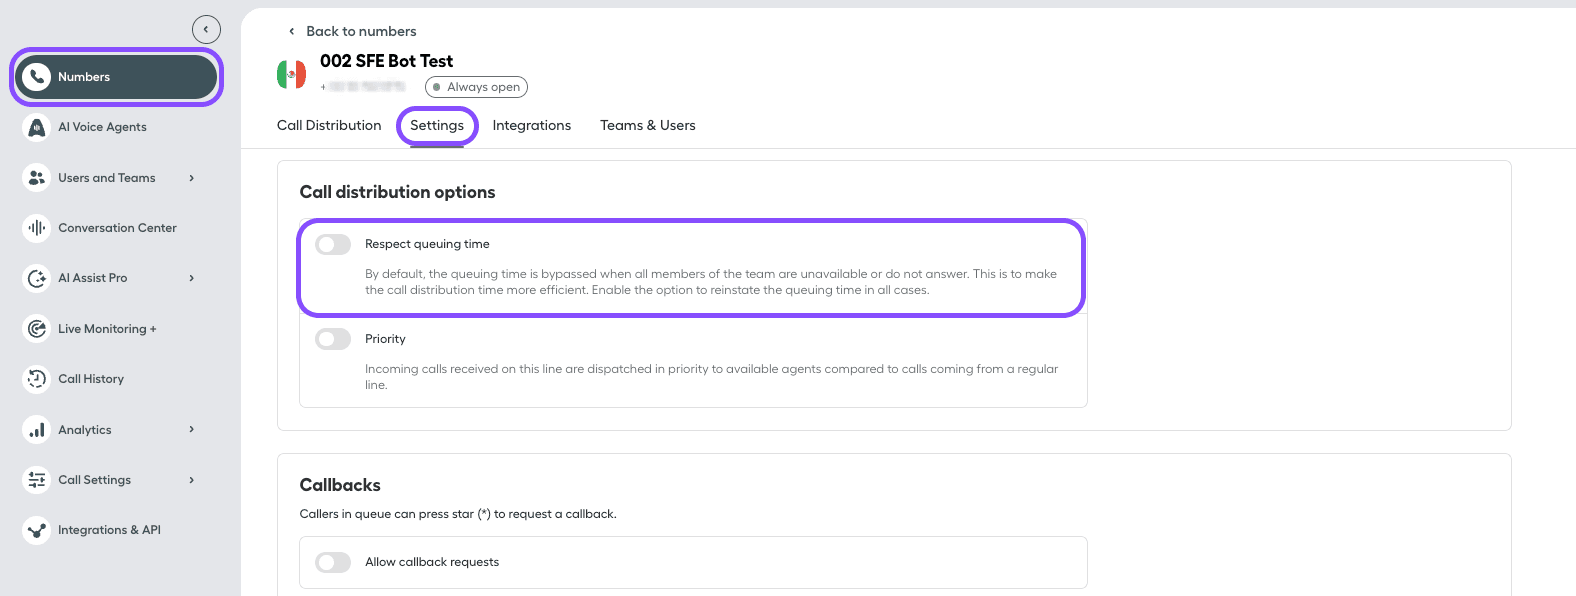The width and height of the screenshot is (1576, 596).
Task: Collapse the sidebar with arrow button
Action: tap(206, 30)
